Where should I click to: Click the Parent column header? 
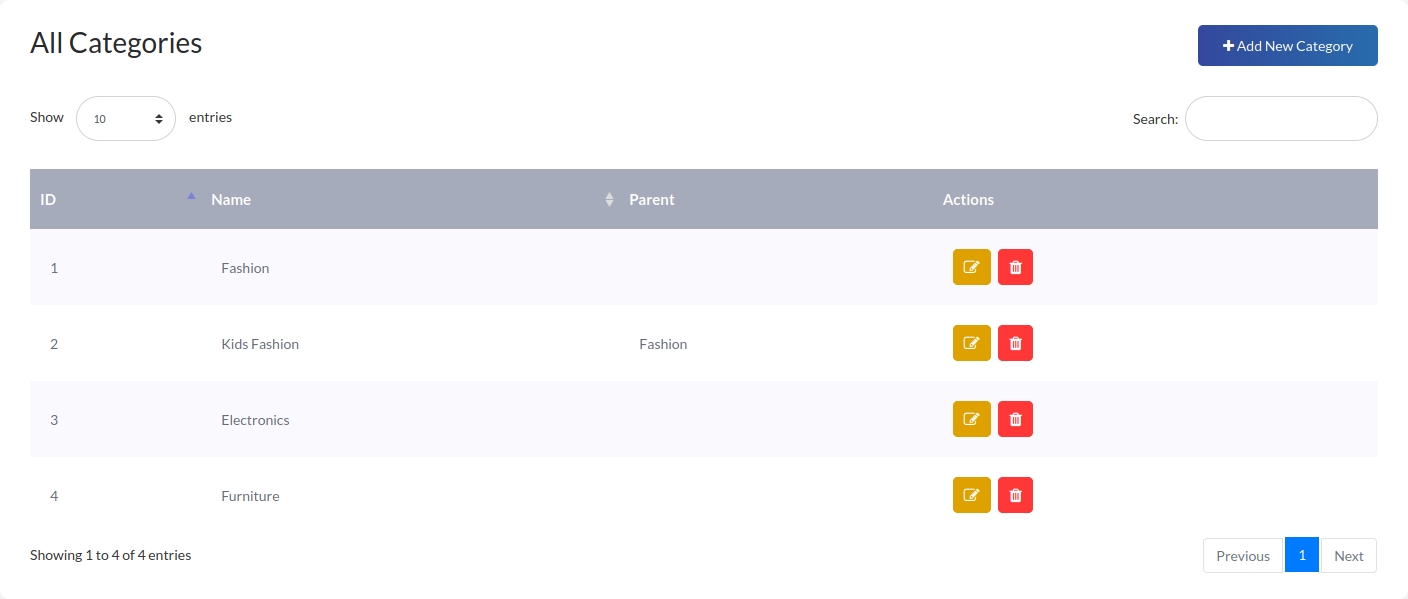[x=652, y=199]
